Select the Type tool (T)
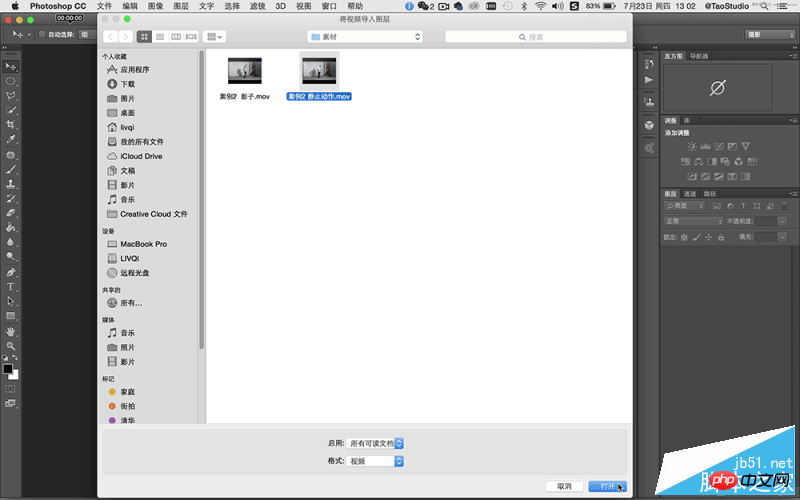Viewport: 800px width, 500px height. tap(10, 287)
